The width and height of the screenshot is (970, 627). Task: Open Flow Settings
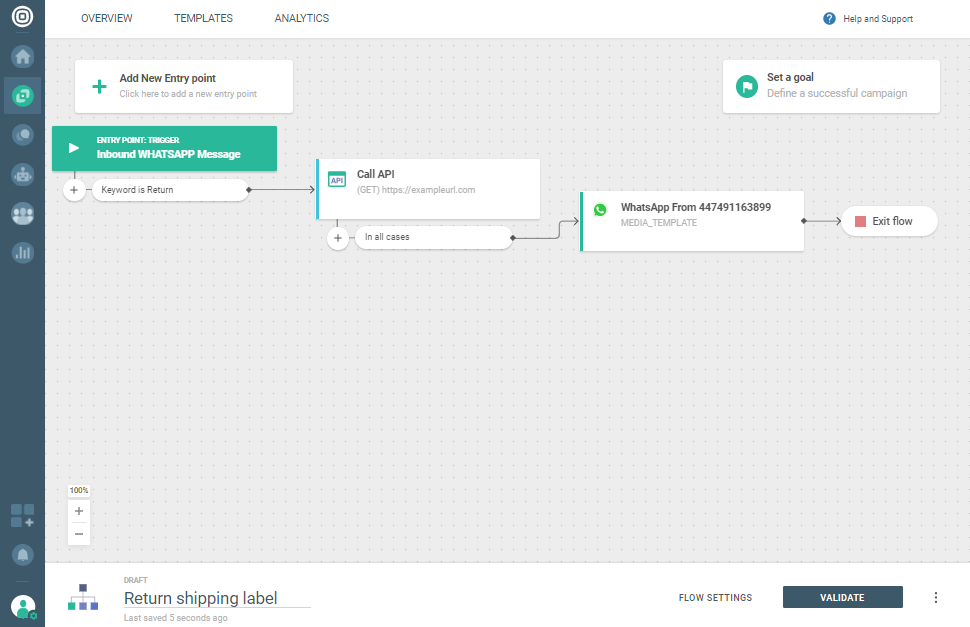coord(715,598)
